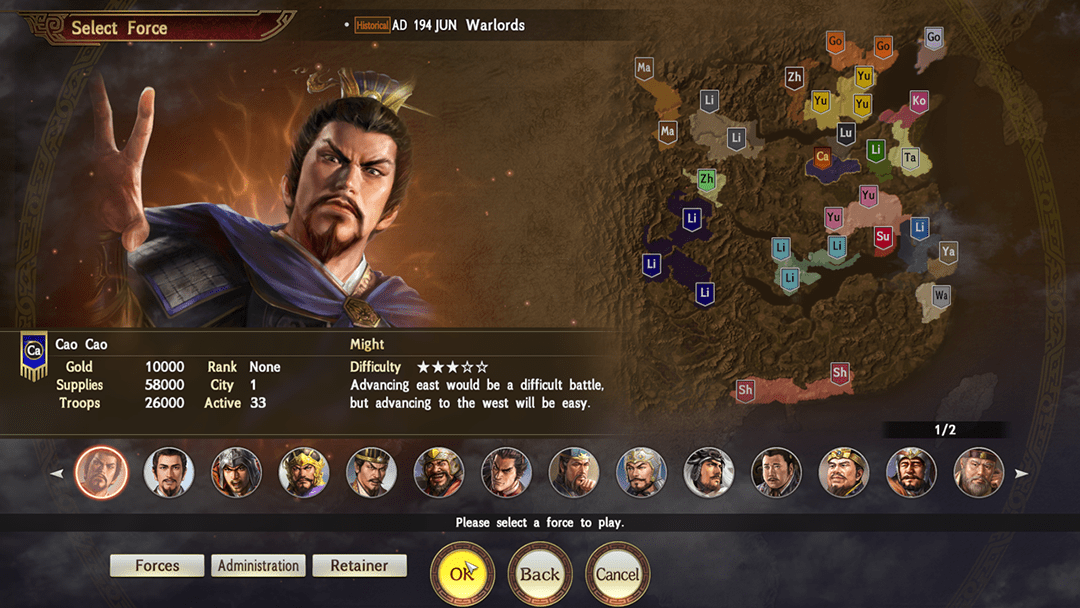Show previous page of force portraits
Image resolution: width=1080 pixels, height=608 pixels.
[x=57, y=474]
